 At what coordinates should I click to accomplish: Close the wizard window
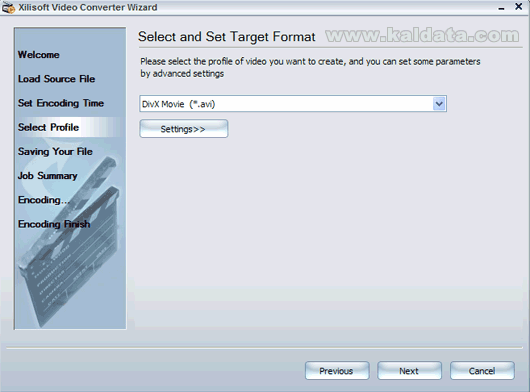pos(519,6)
